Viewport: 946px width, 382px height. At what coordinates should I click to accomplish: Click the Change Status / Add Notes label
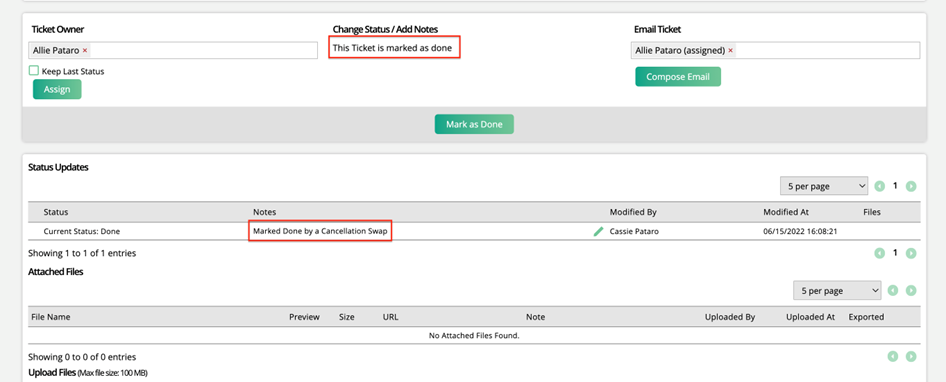(385, 29)
